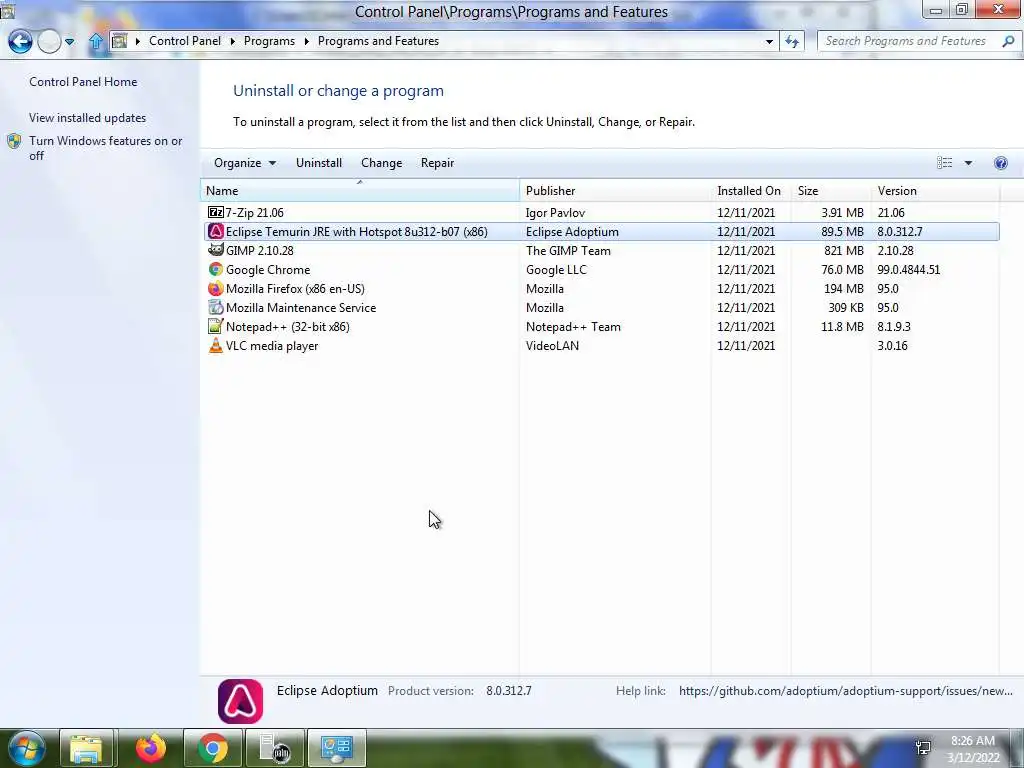Open the Organize dropdown menu
Viewport: 1024px width, 768px height.
[x=245, y=163]
